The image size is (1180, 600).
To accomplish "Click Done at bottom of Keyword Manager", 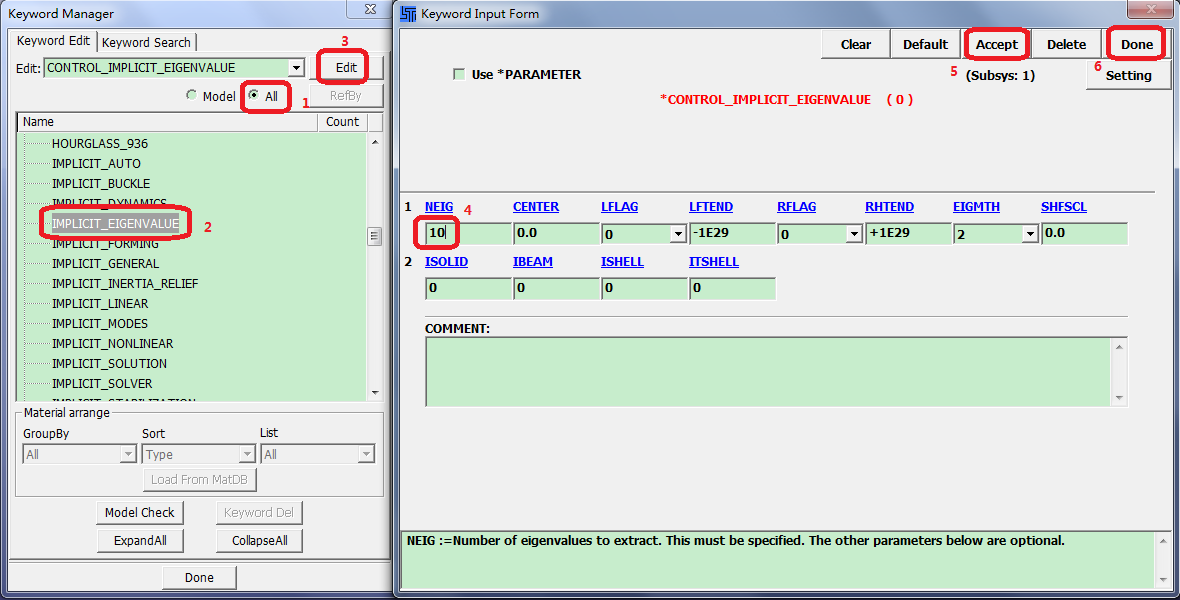I will (x=199, y=577).
